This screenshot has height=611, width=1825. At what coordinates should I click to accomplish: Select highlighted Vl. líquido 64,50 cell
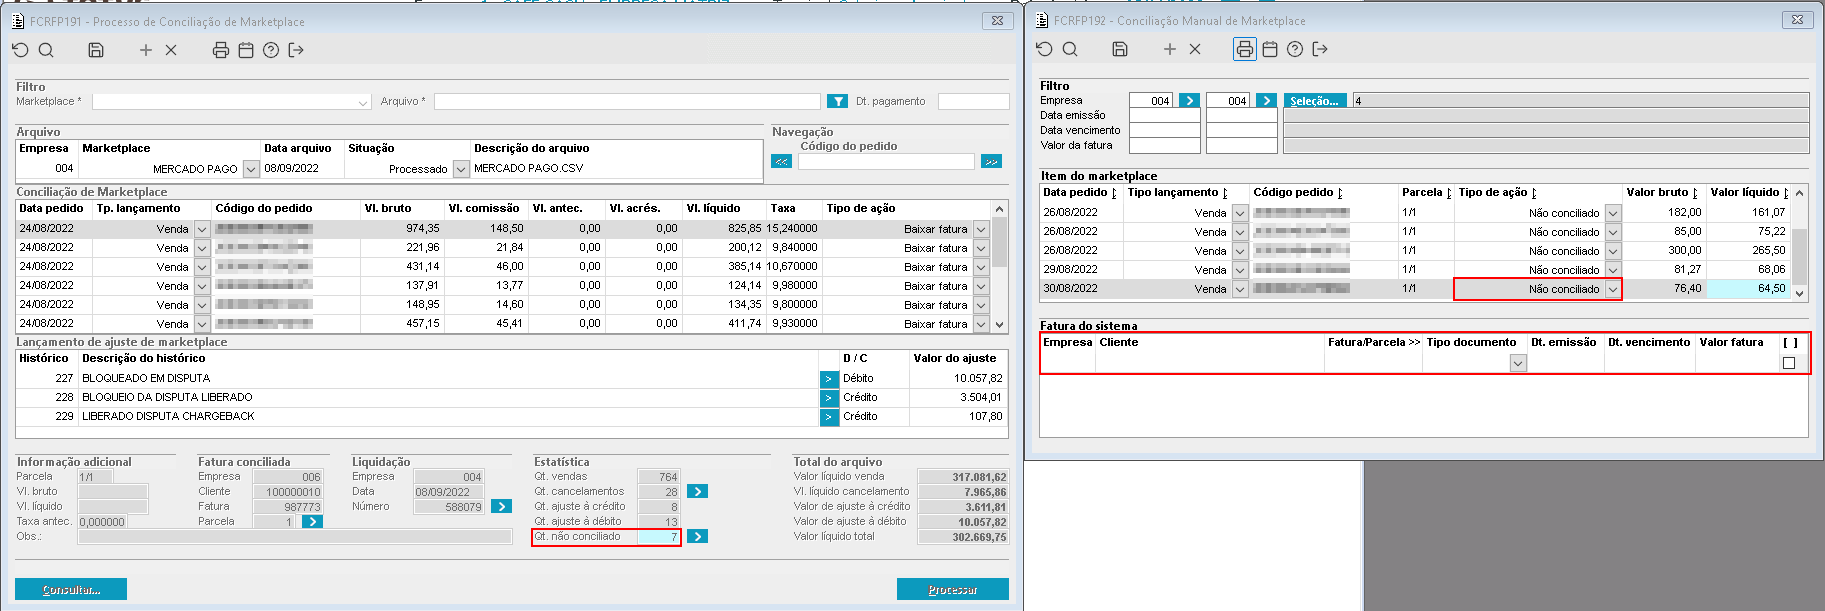point(1748,289)
